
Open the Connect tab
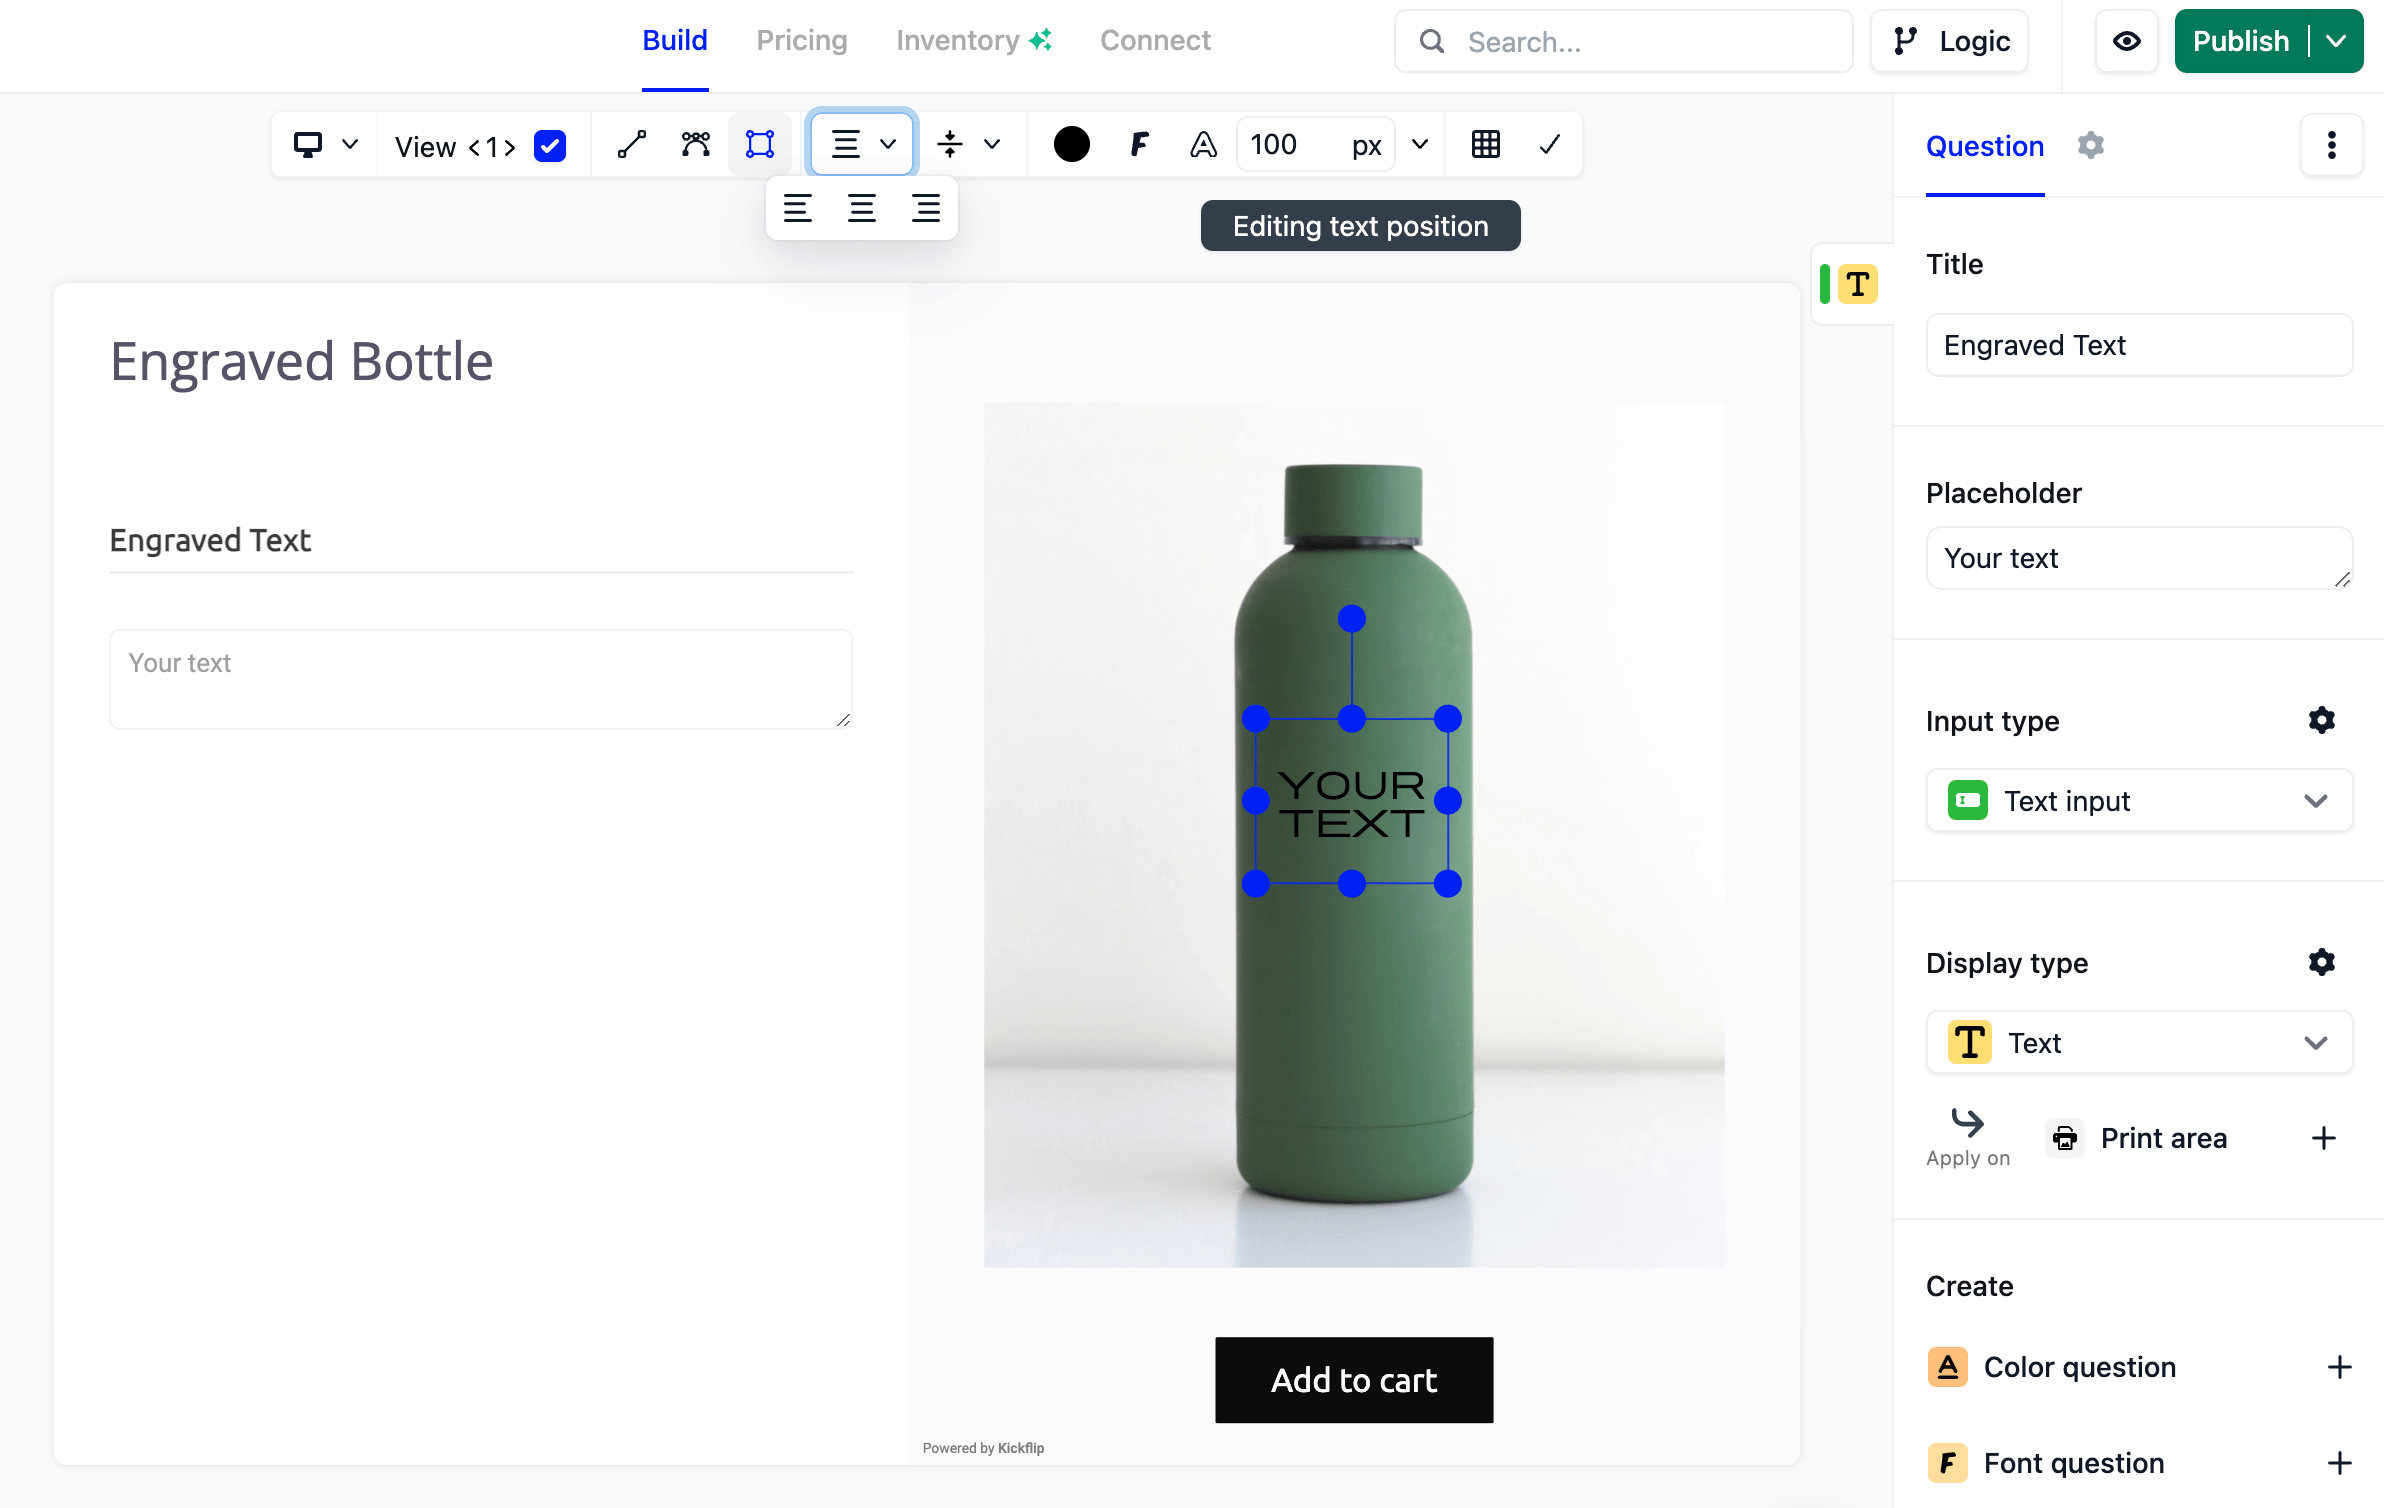[1154, 40]
